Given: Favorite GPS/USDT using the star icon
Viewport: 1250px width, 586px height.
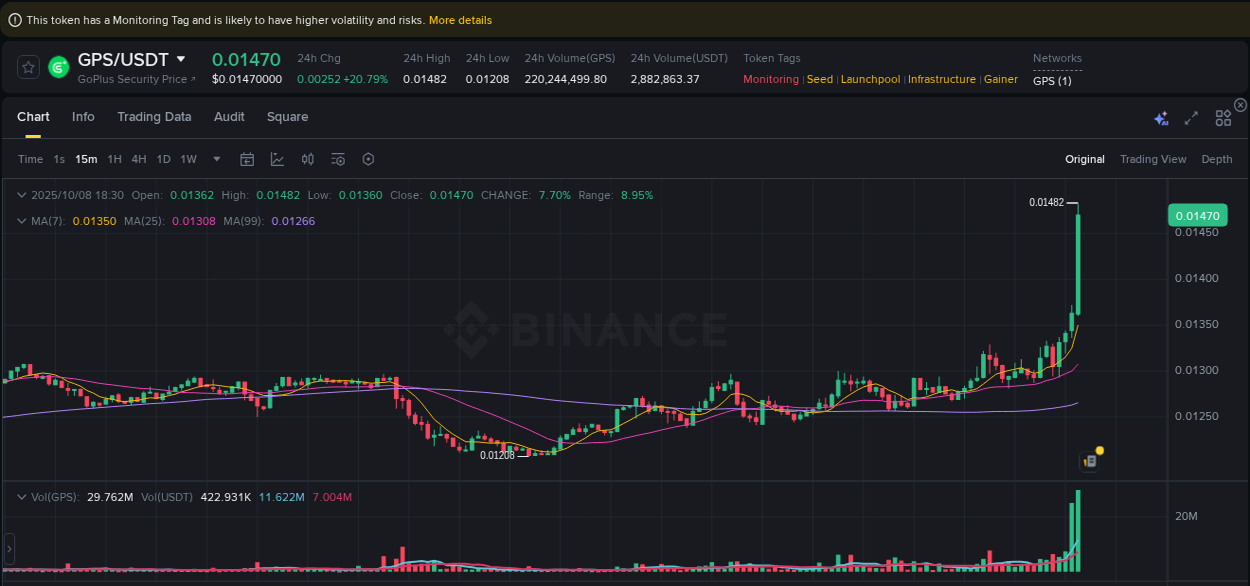Looking at the screenshot, I should [x=29, y=67].
